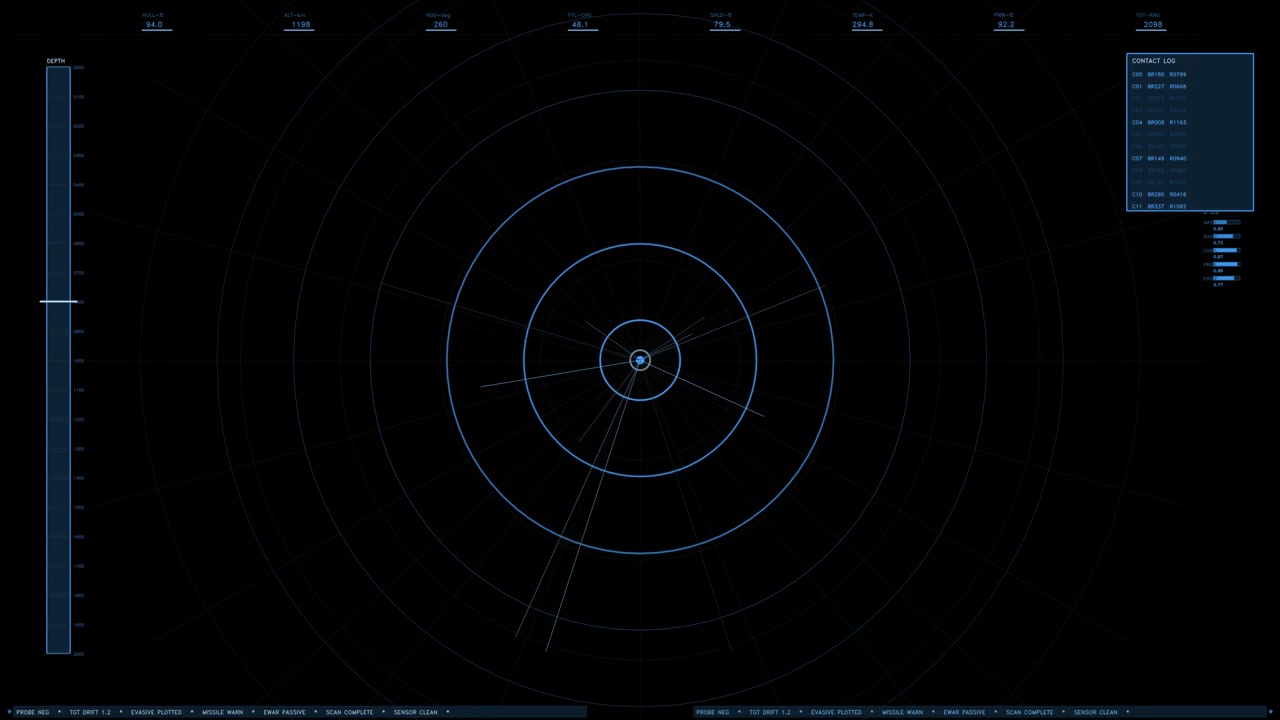The image size is (1280, 720).
Task: Select contact C11 BR337 R1082
Action: (1159, 206)
